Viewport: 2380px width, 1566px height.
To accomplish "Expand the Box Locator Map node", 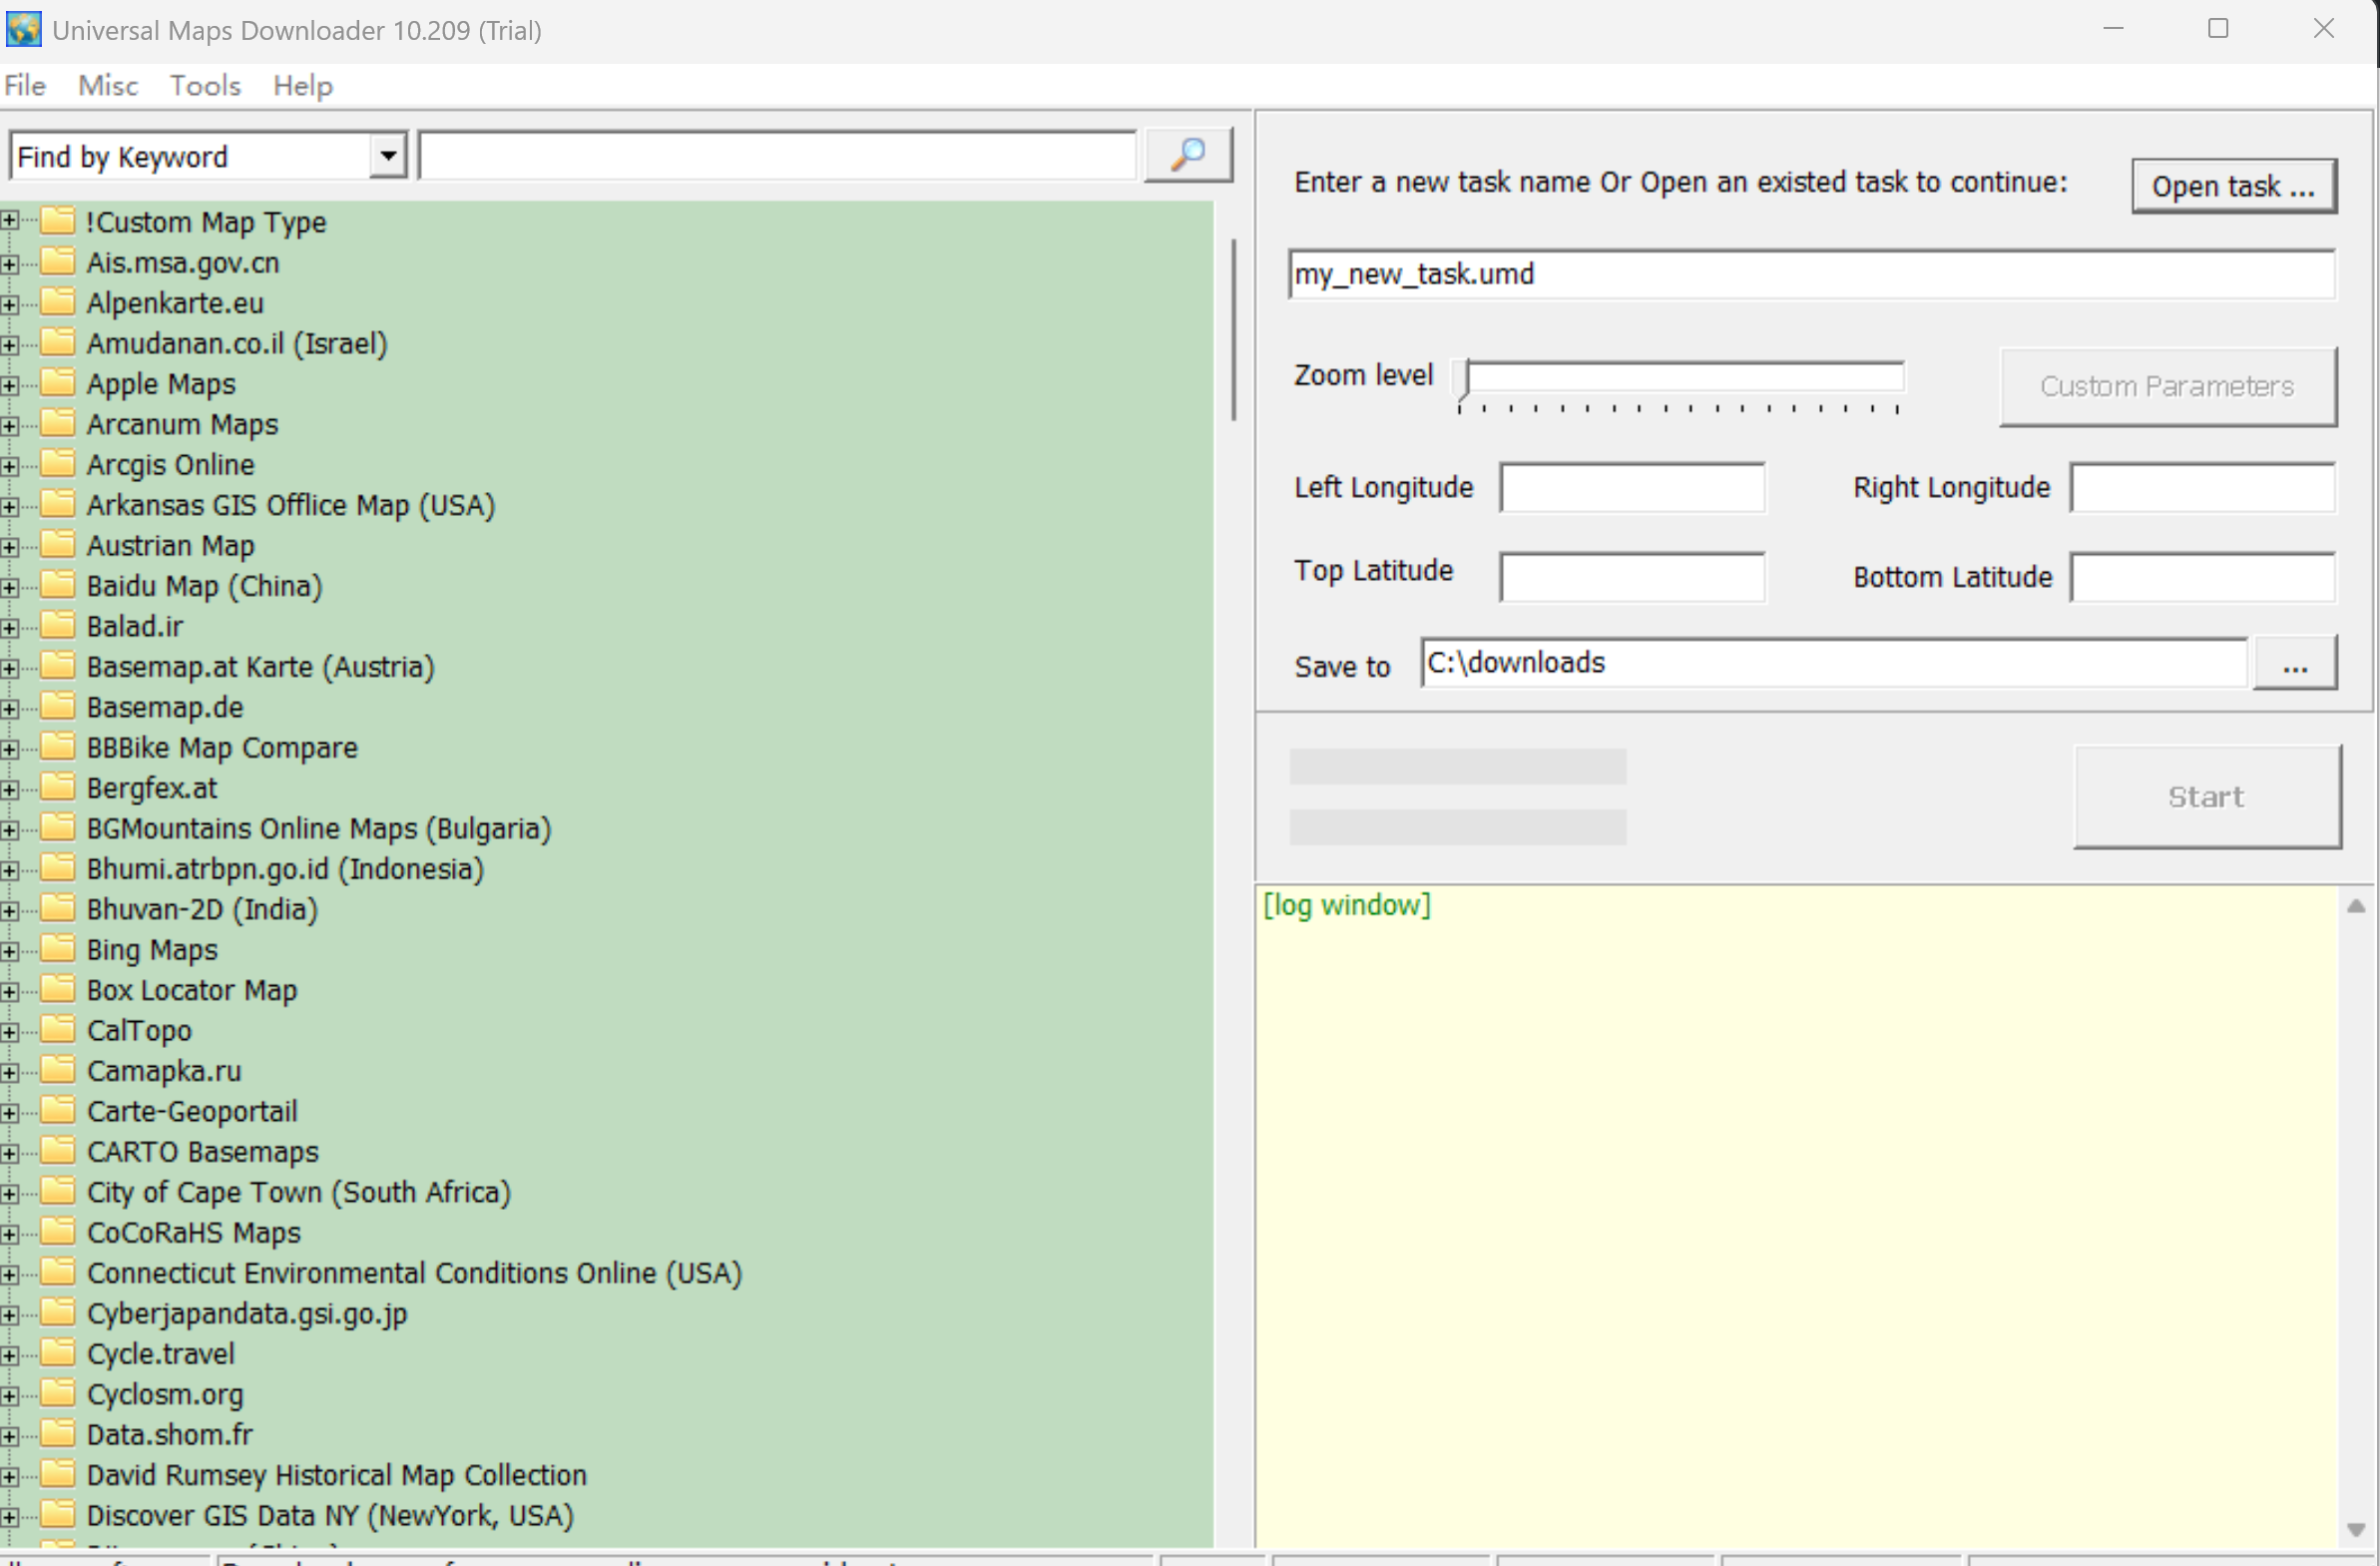I will (9, 991).
